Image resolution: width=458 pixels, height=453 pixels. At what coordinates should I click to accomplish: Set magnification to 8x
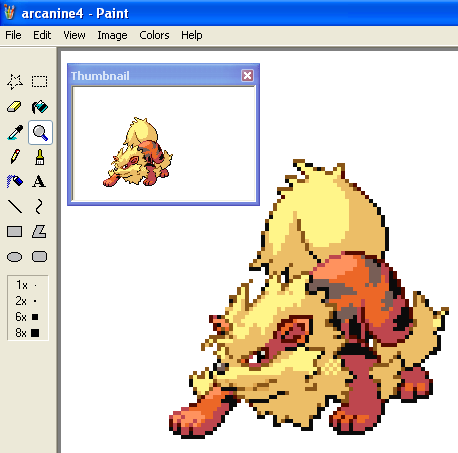point(28,333)
